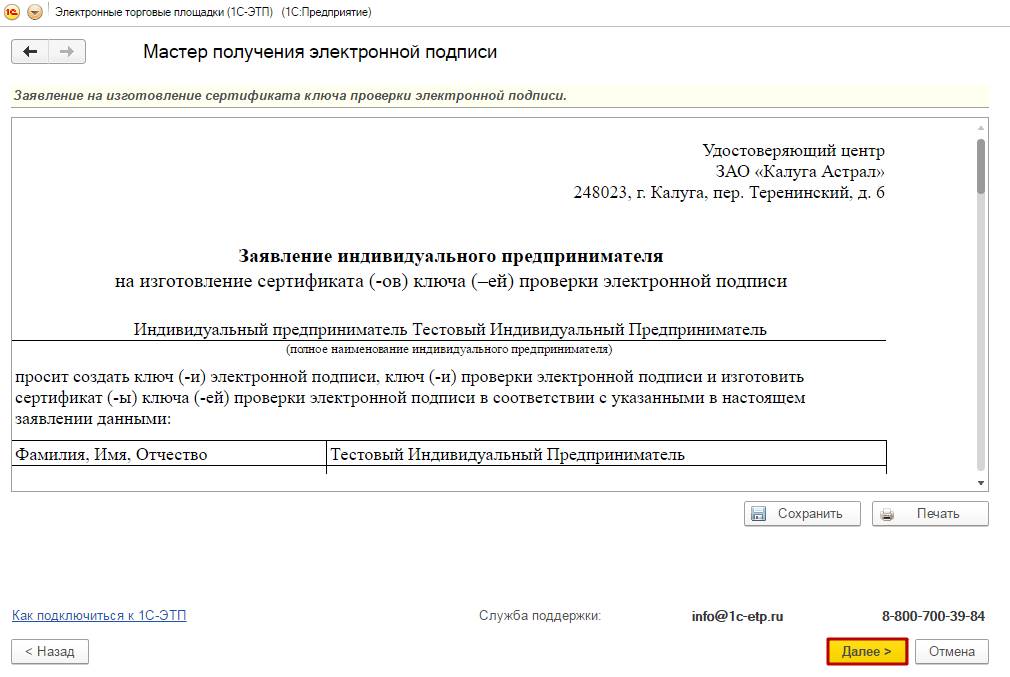1010x677 pixels.
Task: Print the application via Печать button
Action: pos(930,513)
